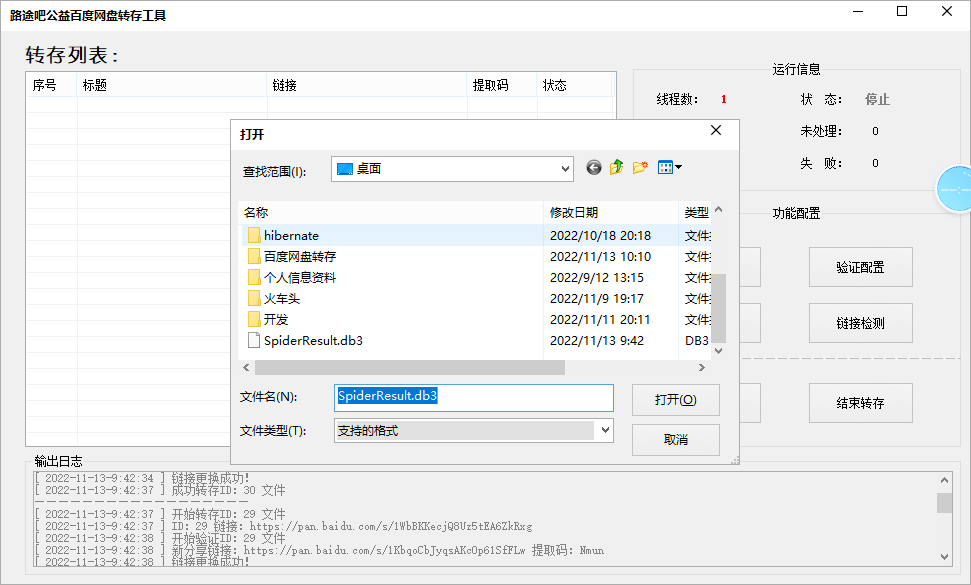
Task: Create a new folder icon in dialog
Action: point(640,167)
